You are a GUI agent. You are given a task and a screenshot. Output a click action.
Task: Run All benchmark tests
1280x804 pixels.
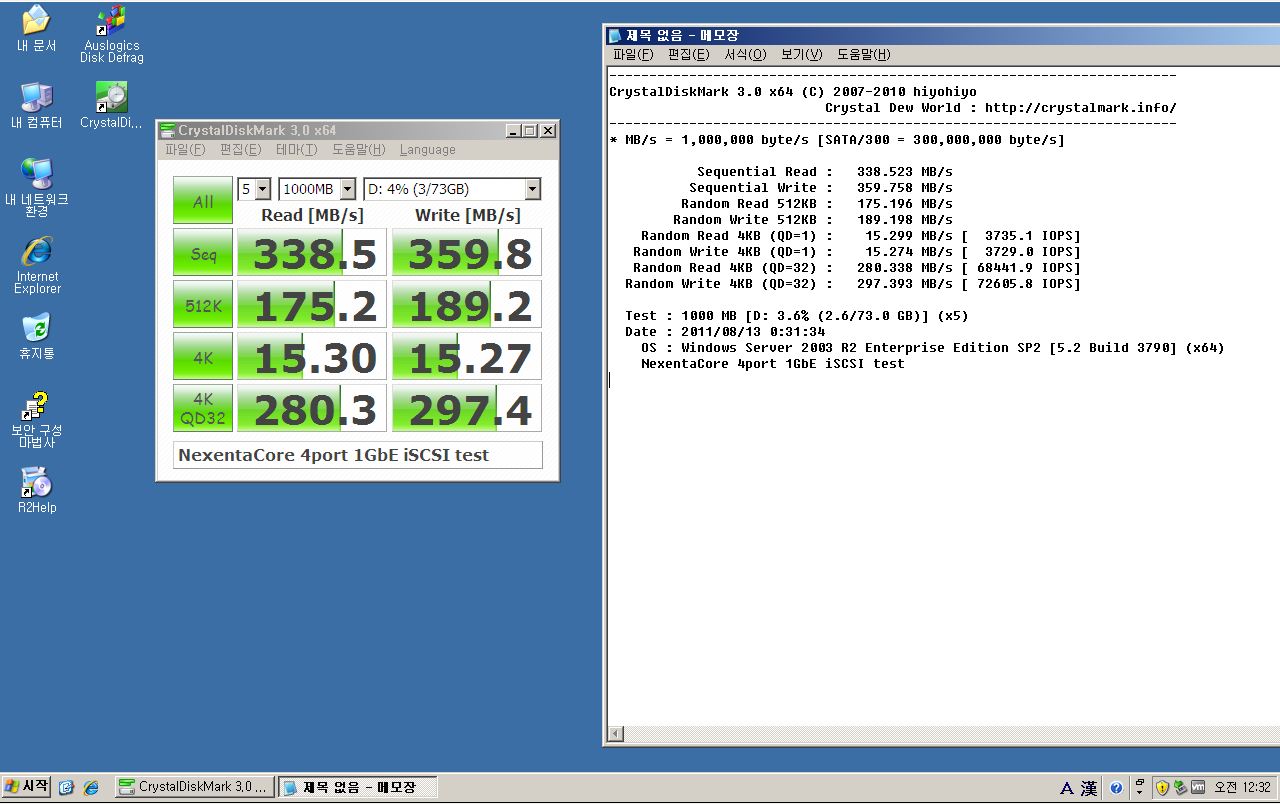tap(203, 200)
